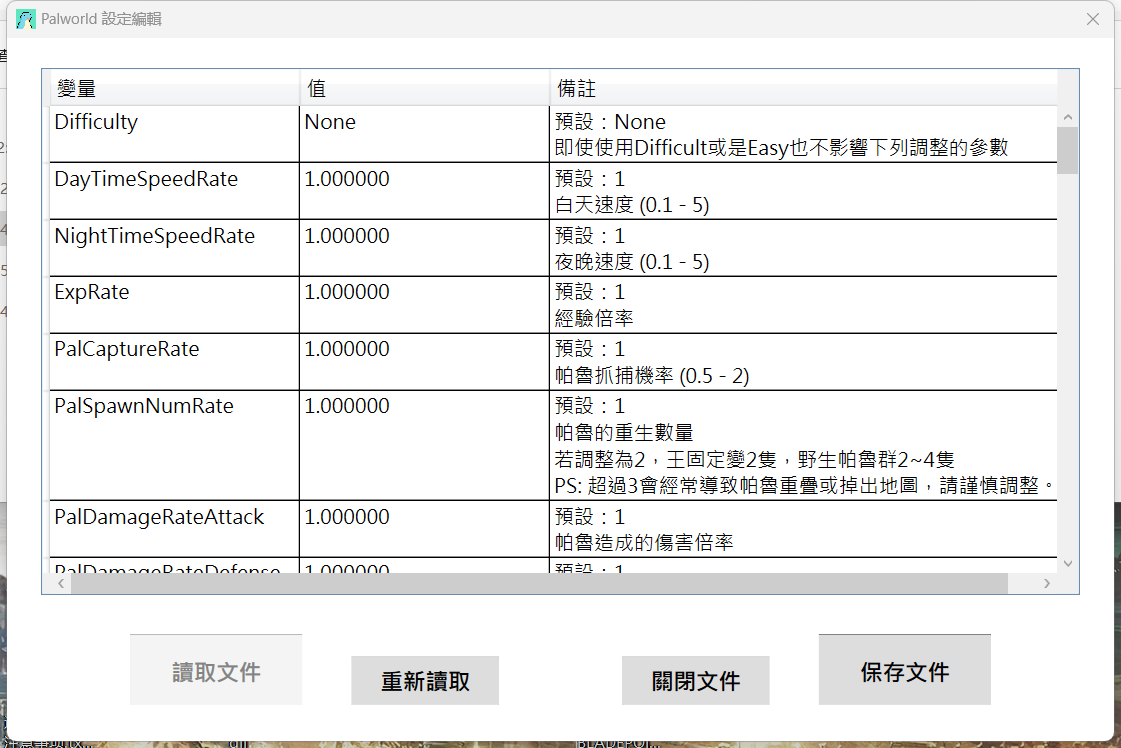Click the 經驗倍率 note
Screen dimensions: 1121x748
(594, 318)
